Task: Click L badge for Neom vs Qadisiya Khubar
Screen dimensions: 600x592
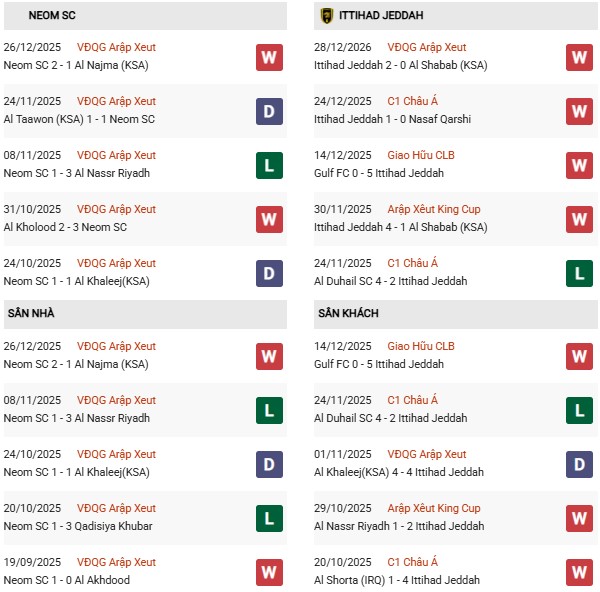Action: pyautogui.click(x=269, y=518)
